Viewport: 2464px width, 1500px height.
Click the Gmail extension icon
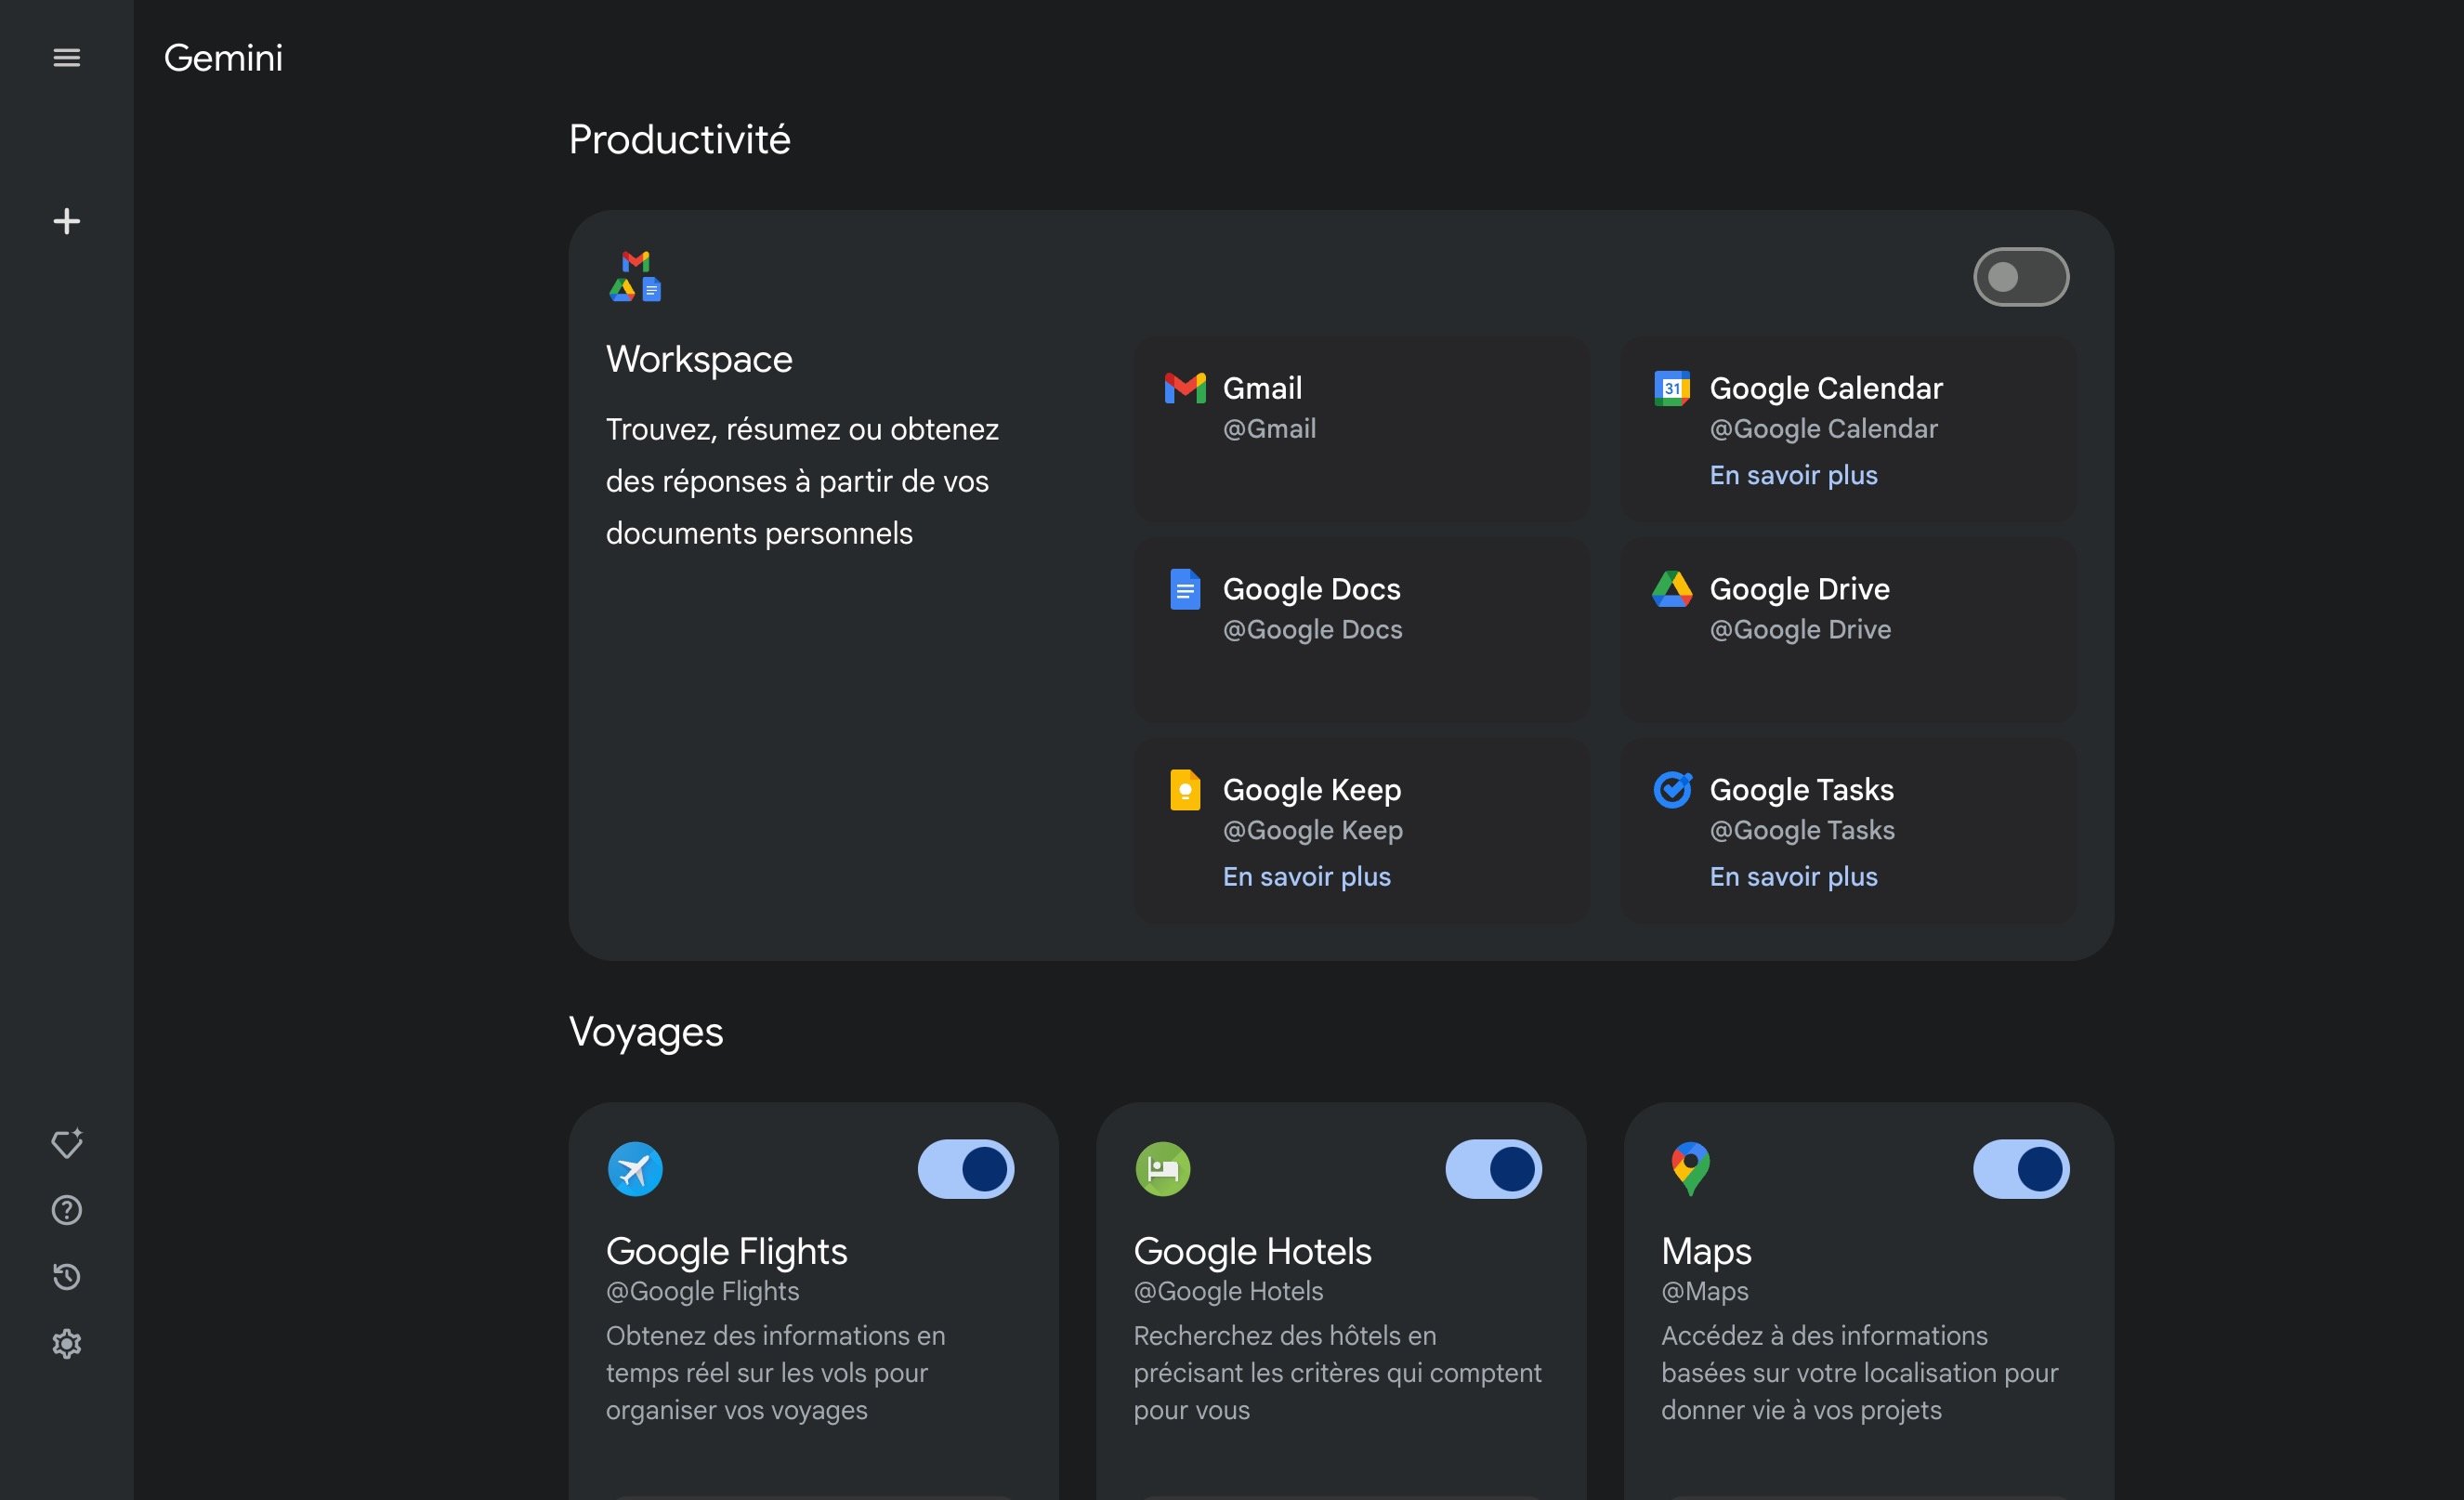point(1184,388)
